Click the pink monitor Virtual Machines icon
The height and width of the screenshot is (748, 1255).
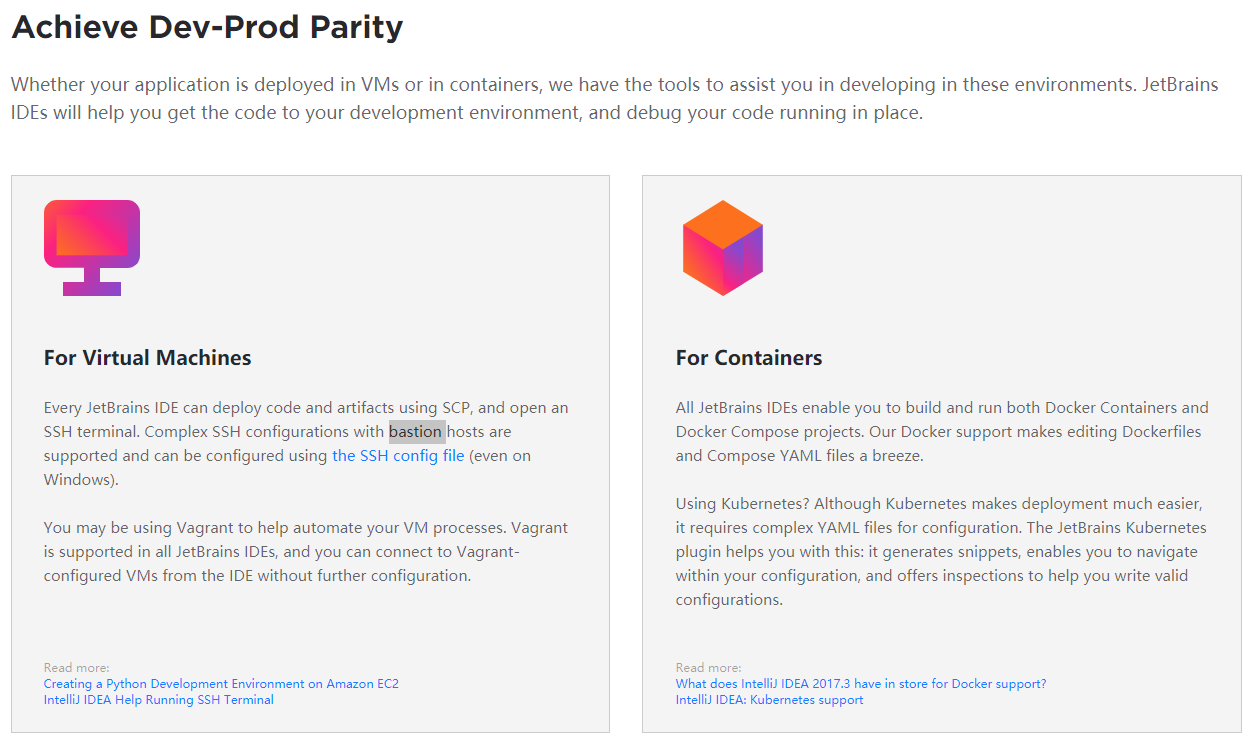(92, 247)
